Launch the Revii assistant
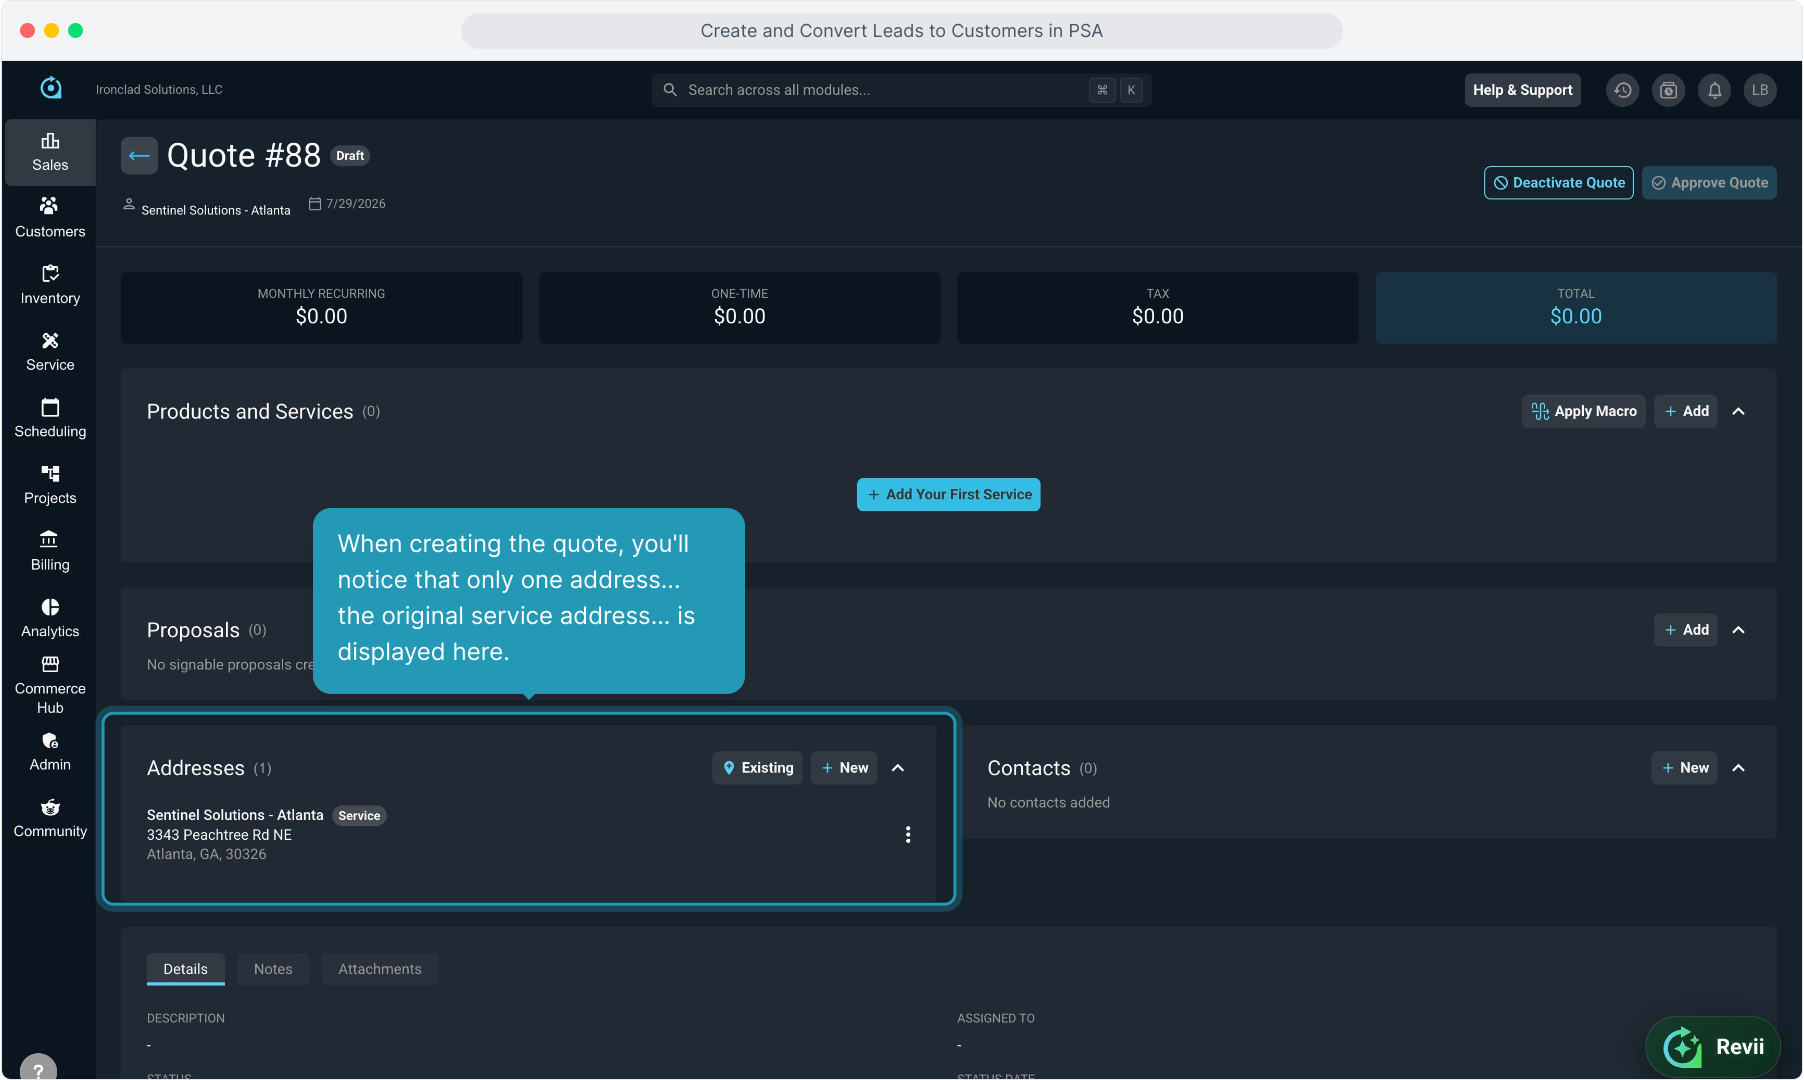The width and height of the screenshot is (1804, 1080). (1714, 1047)
